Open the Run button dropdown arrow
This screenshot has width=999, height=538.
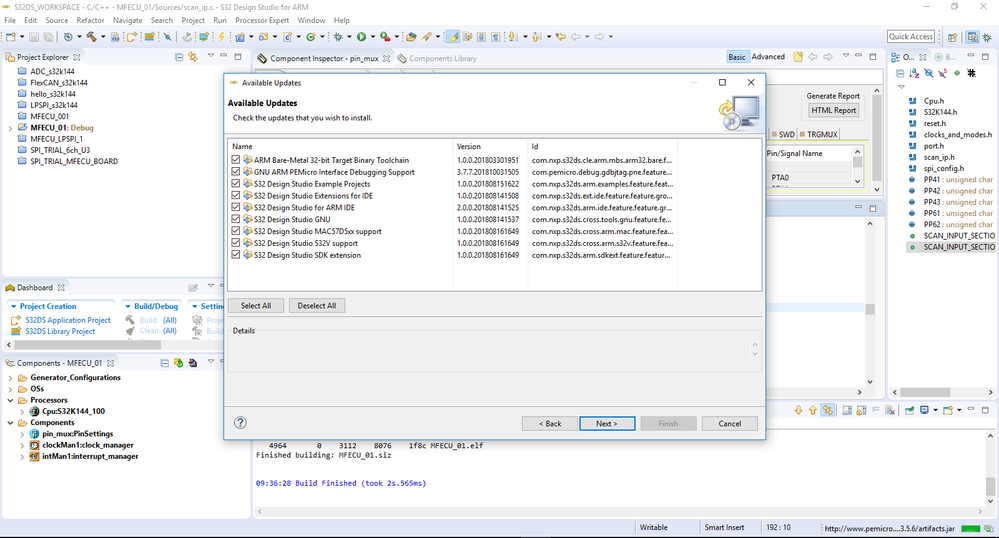(373, 37)
